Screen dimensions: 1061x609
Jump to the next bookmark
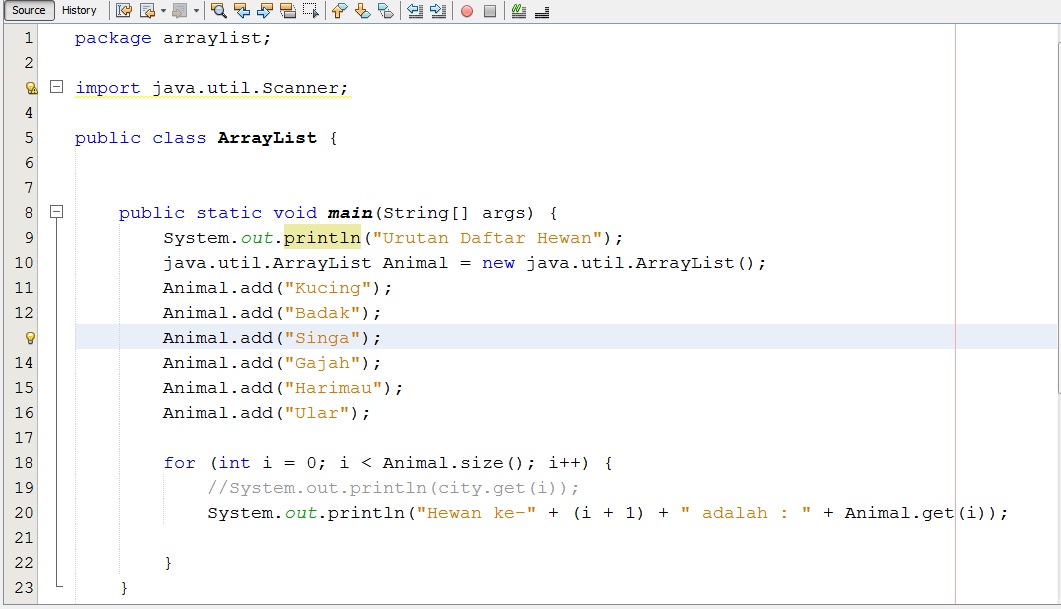click(x=364, y=11)
